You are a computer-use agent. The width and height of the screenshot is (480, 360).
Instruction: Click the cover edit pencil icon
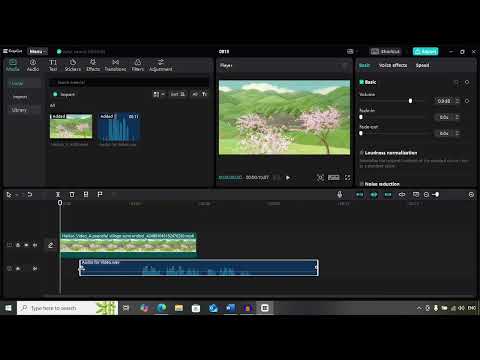pos(51,245)
